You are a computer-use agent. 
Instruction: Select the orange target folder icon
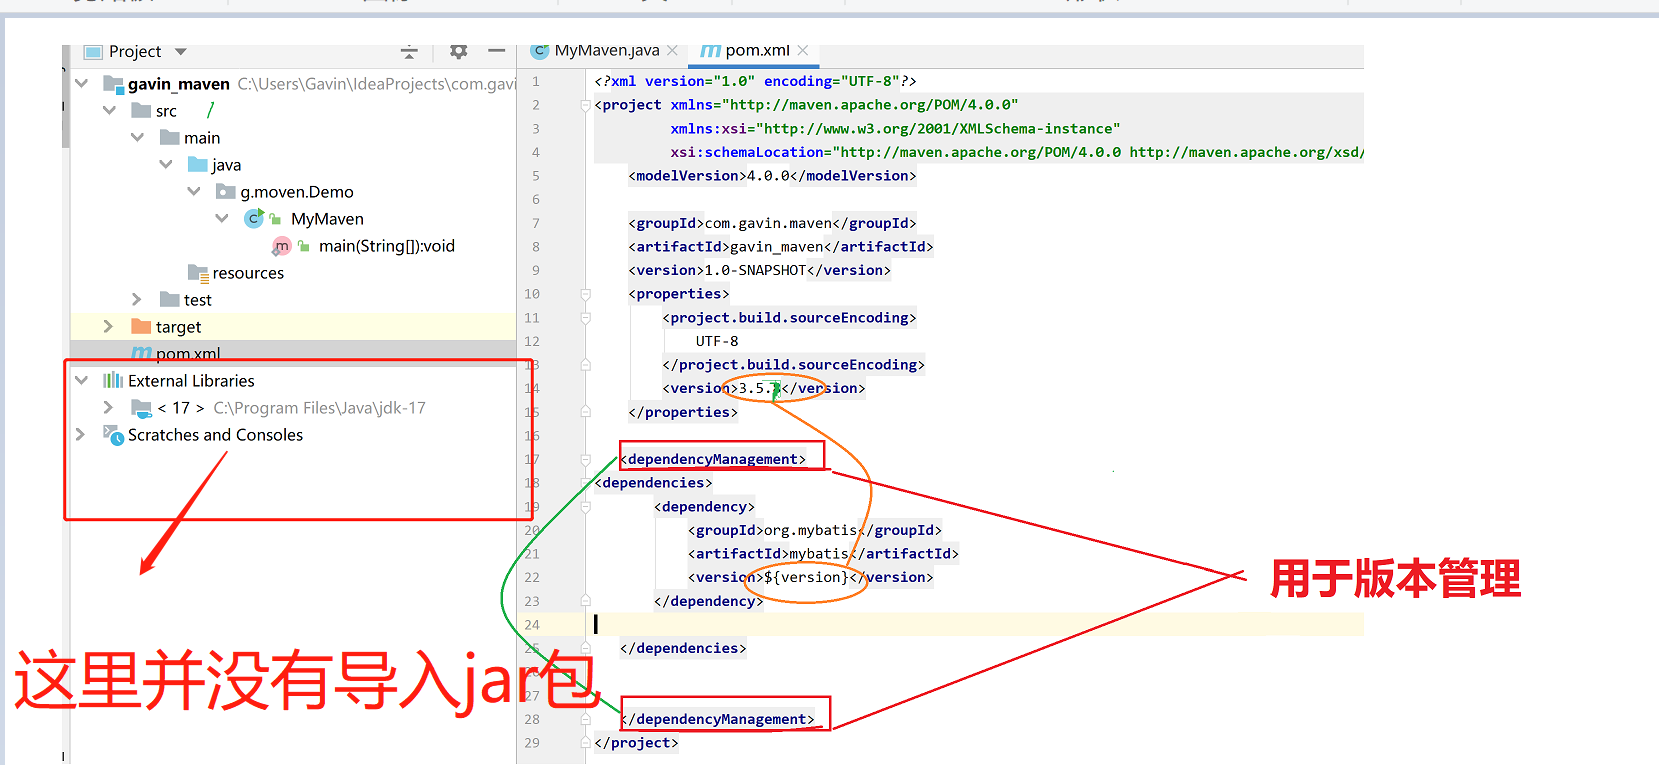(141, 326)
